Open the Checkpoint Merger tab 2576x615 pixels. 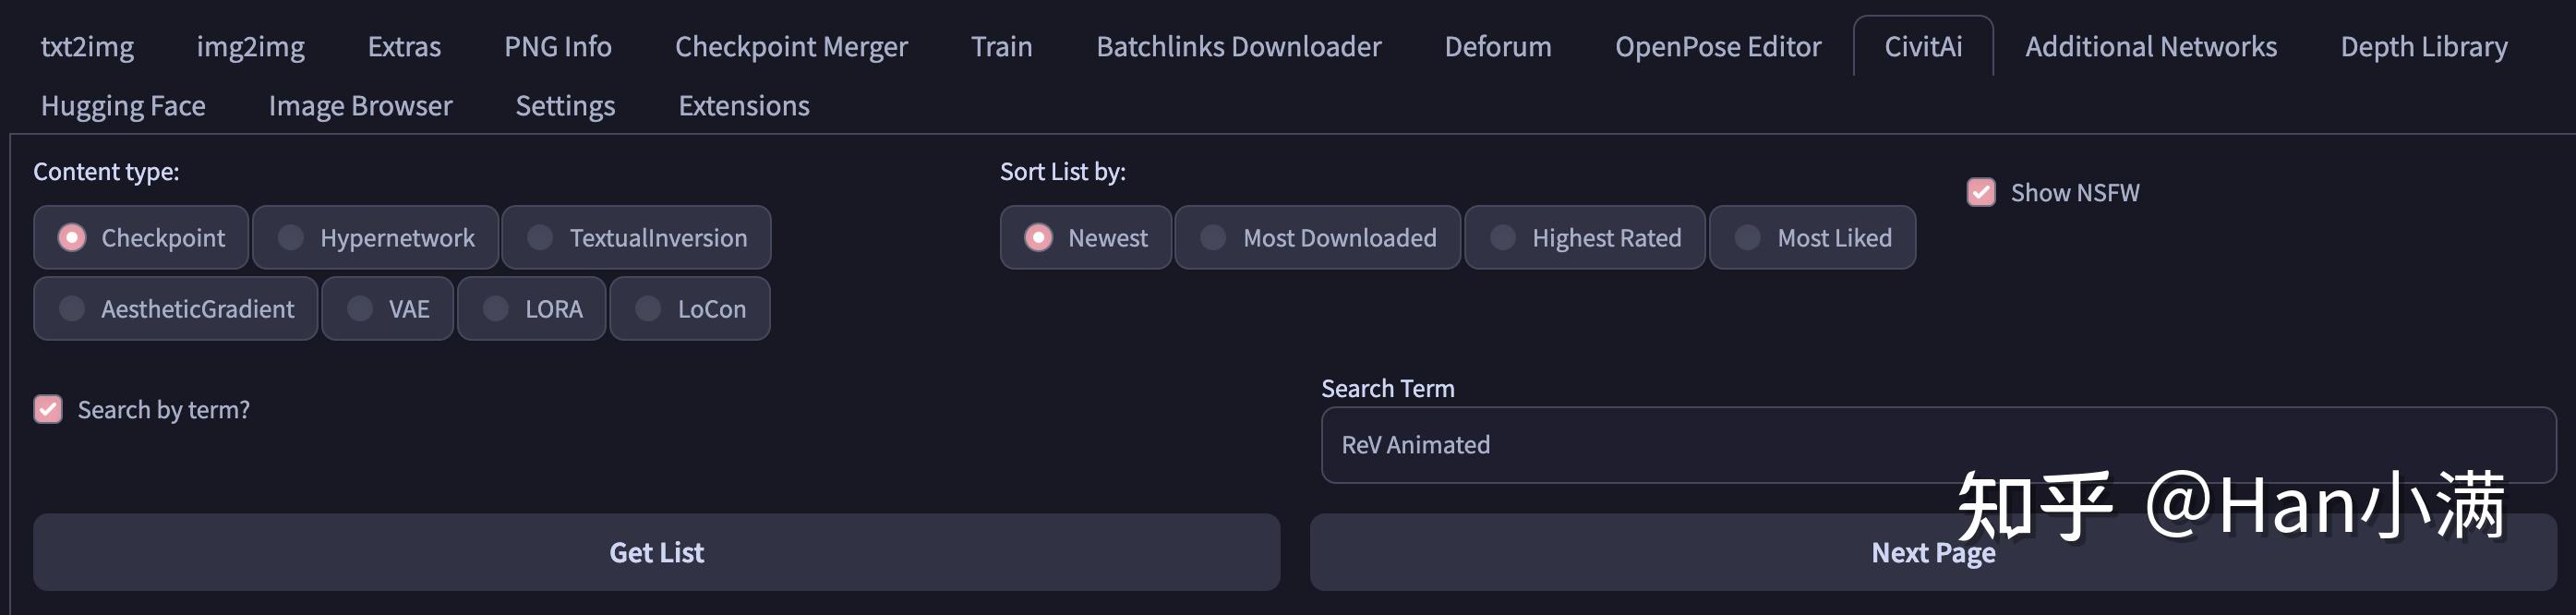pos(791,46)
